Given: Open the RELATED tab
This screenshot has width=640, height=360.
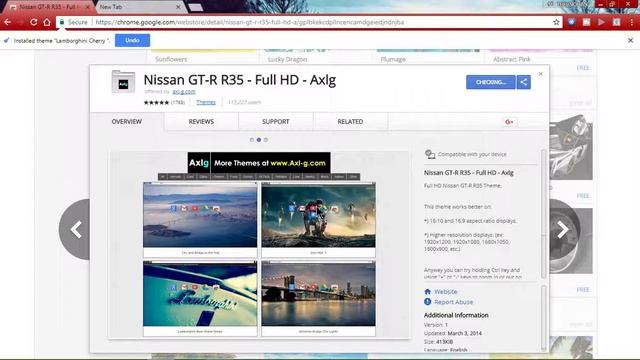Looking at the screenshot, I should pyautogui.click(x=350, y=122).
